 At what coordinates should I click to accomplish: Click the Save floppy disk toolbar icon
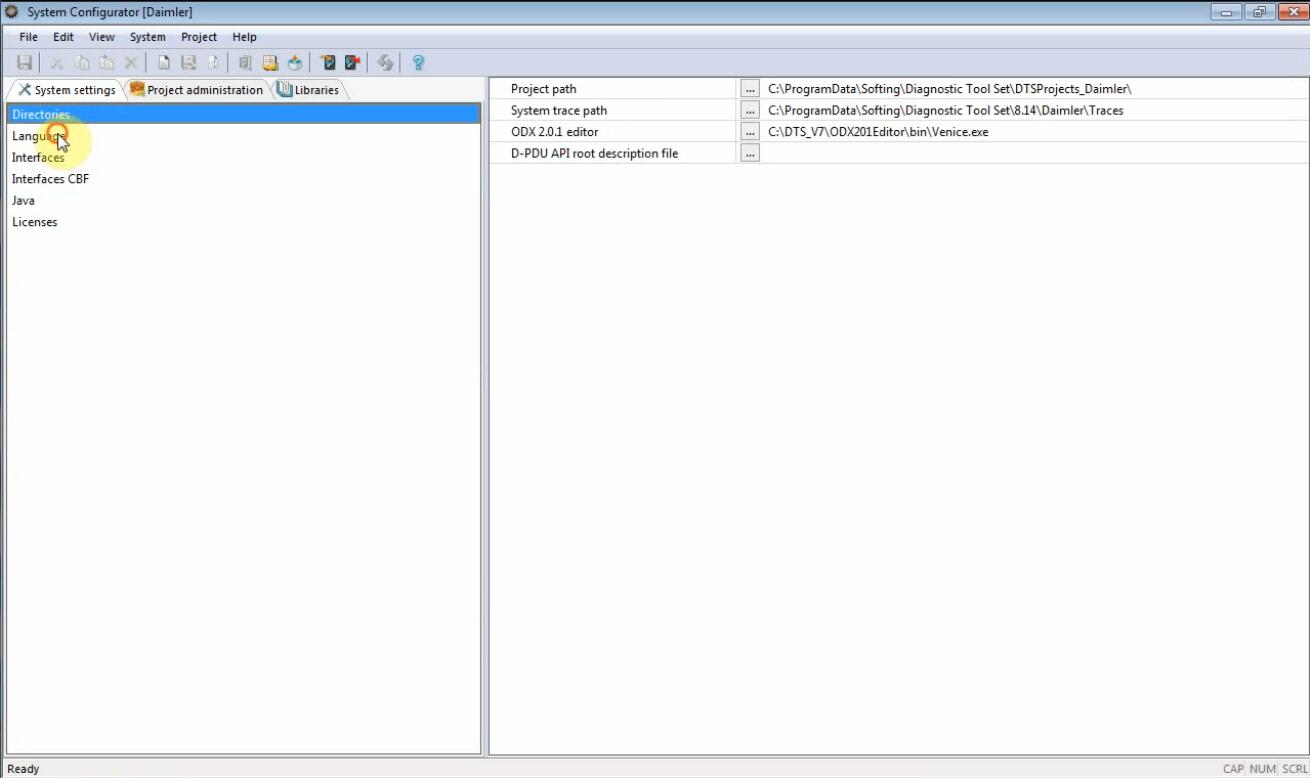25,63
